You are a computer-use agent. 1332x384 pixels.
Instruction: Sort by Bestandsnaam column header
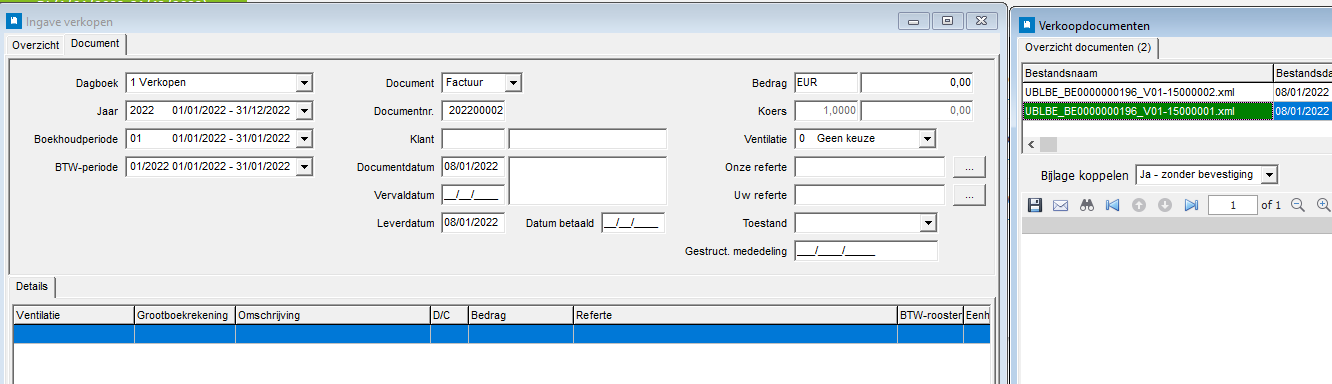(1147, 73)
